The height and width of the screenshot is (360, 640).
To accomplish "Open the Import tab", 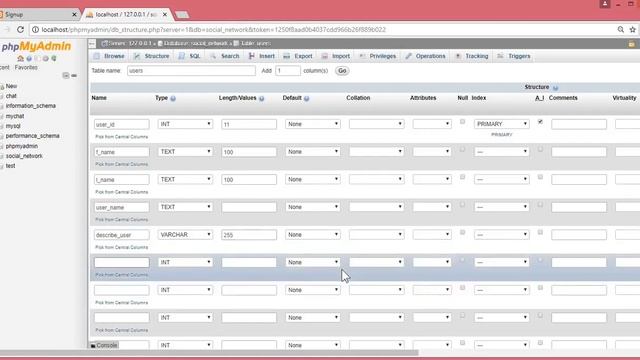I will point(336,56).
